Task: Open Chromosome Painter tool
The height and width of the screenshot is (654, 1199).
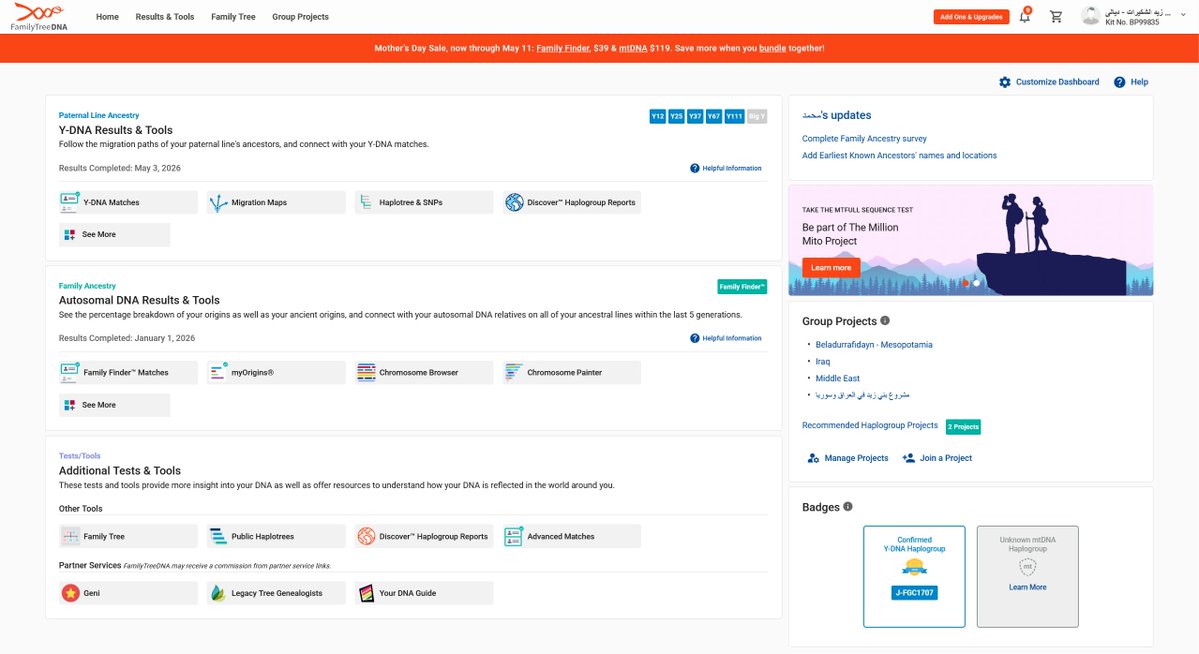Action: [x=572, y=373]
